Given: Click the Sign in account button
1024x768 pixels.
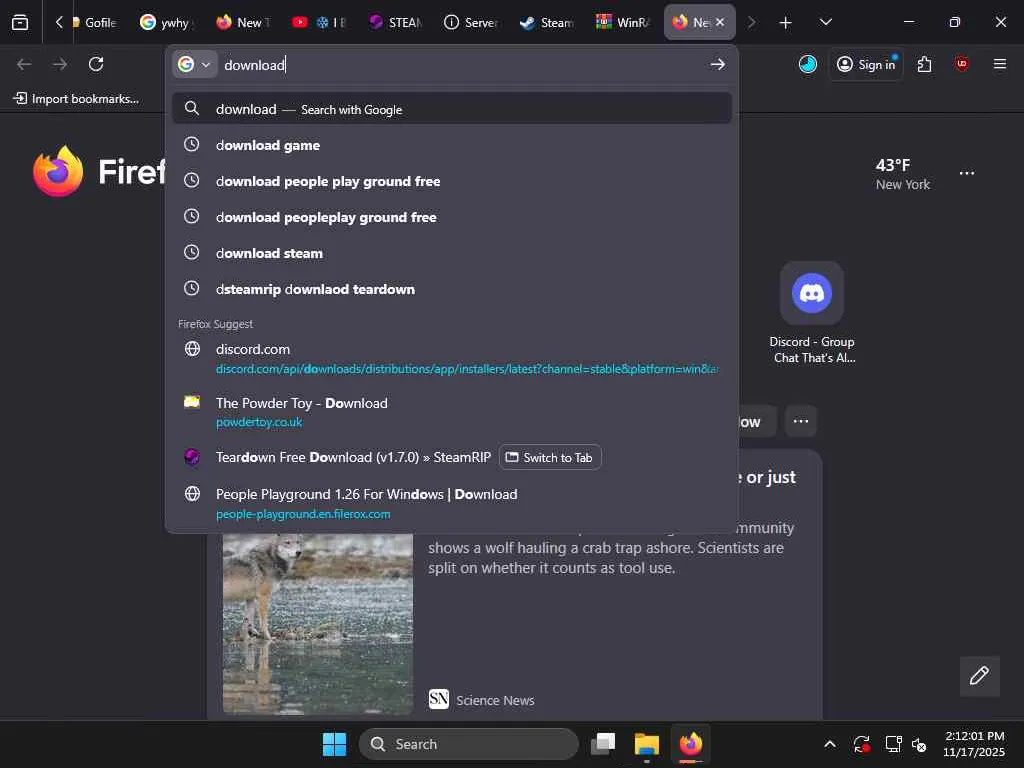Looking at the screenshot, I should (866, 64).
